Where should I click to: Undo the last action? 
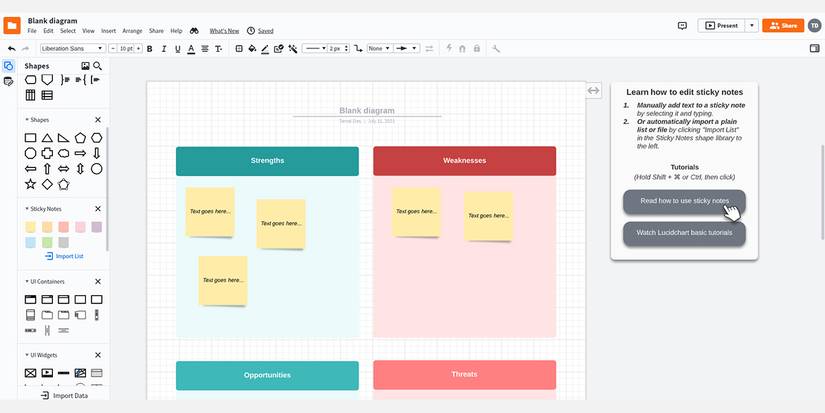click(x=12, y=48)
